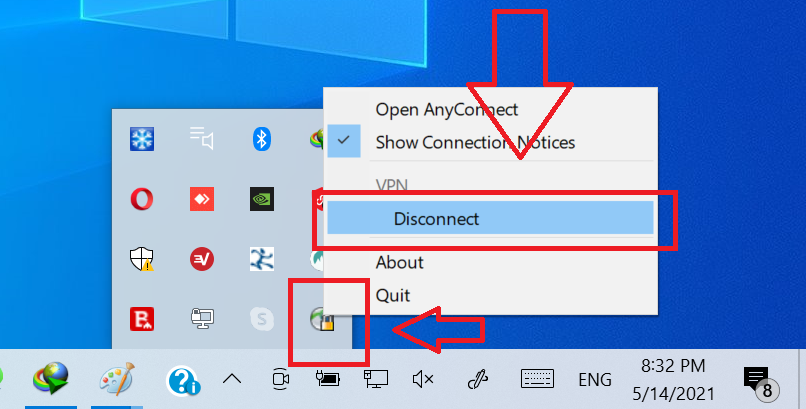Image resolution: width=806 pixels, height=409 pixels.
Task: Open the Bluetooth tray icon
Action: (x=262, y=139)
